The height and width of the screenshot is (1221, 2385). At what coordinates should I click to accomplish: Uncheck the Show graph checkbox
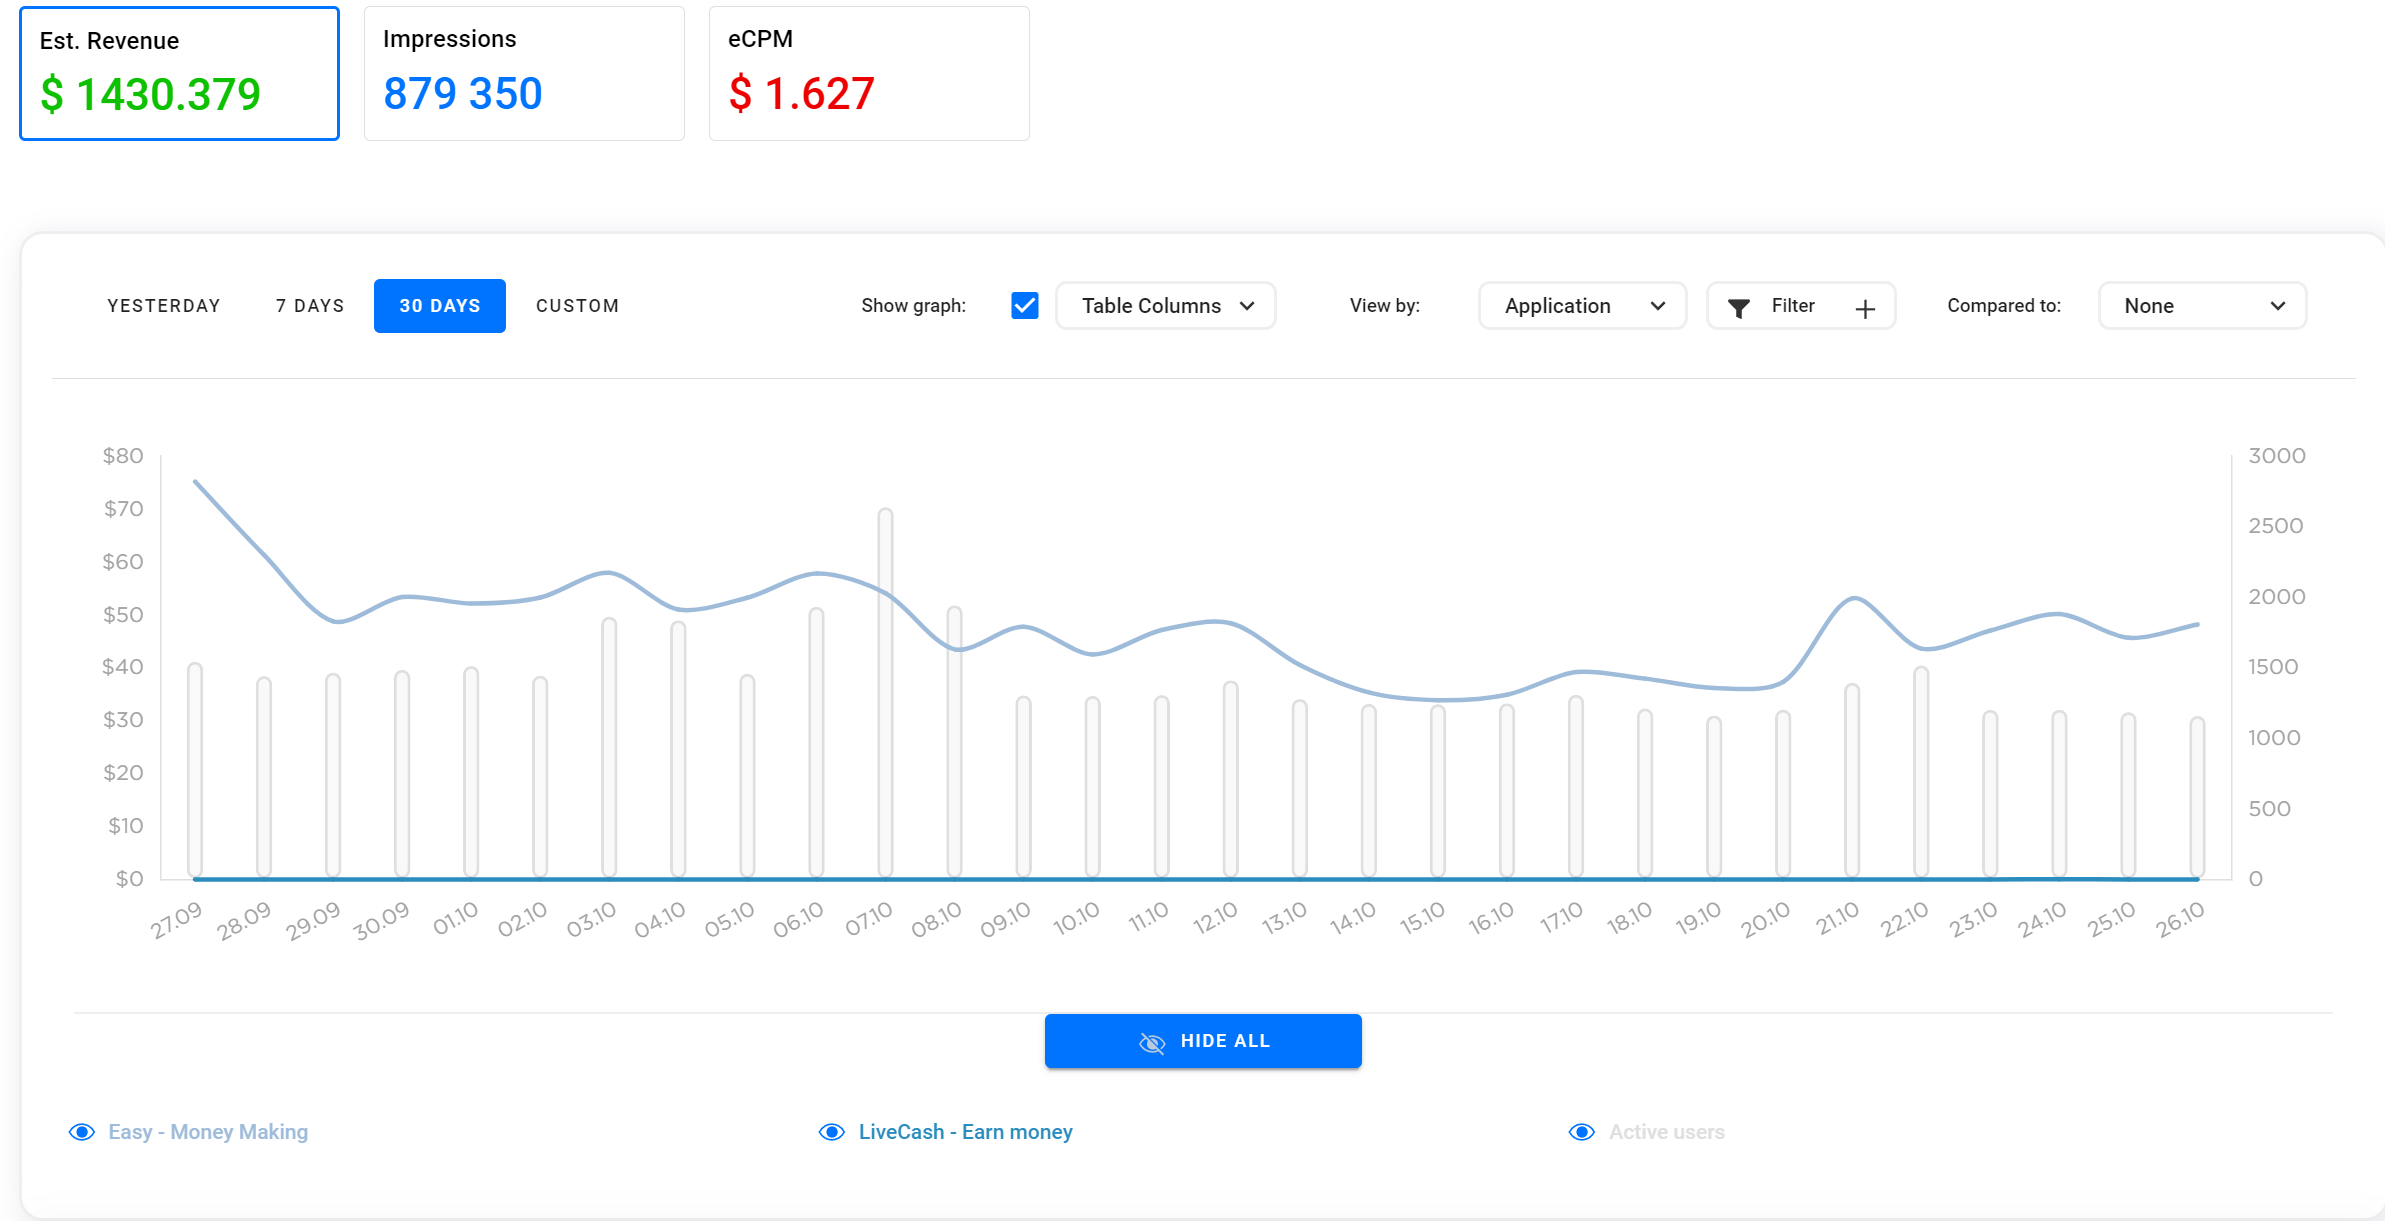click(x=1025, y=306)
